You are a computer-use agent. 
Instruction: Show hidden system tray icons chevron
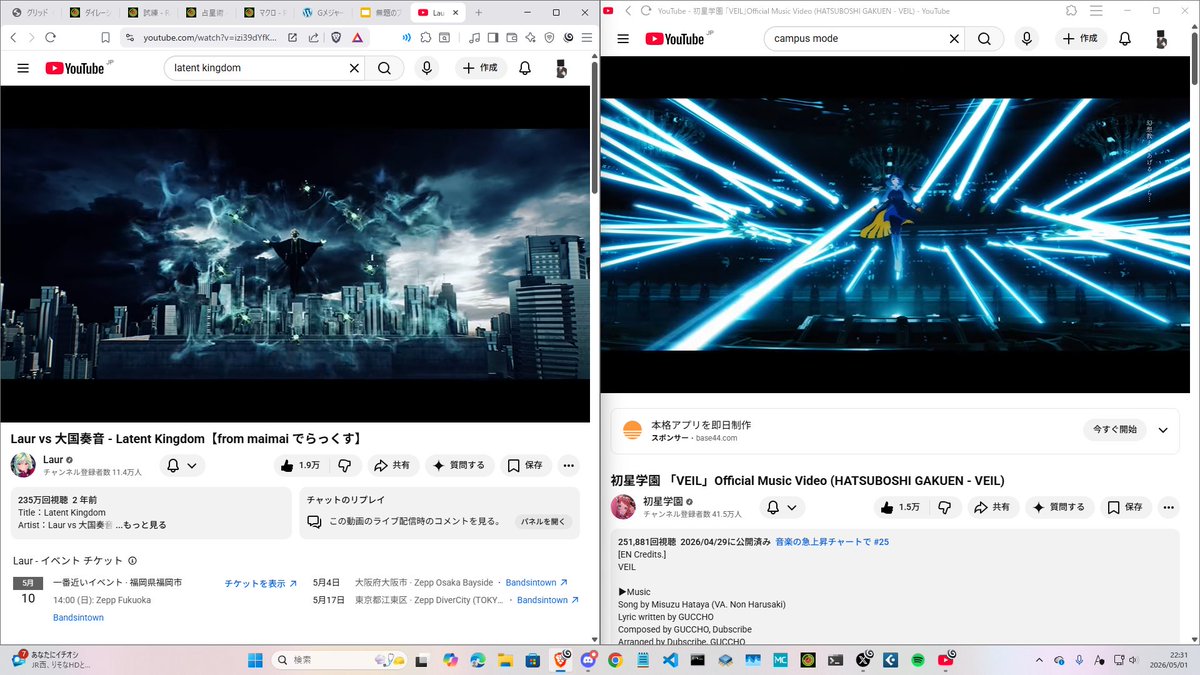tap(1037, 660)
